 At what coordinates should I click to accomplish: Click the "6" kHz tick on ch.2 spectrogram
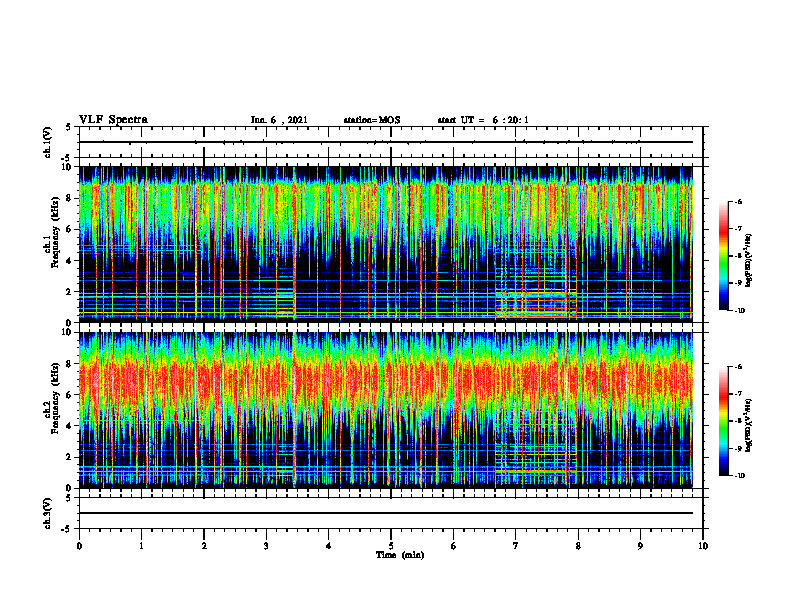click(x=70, y=395)
